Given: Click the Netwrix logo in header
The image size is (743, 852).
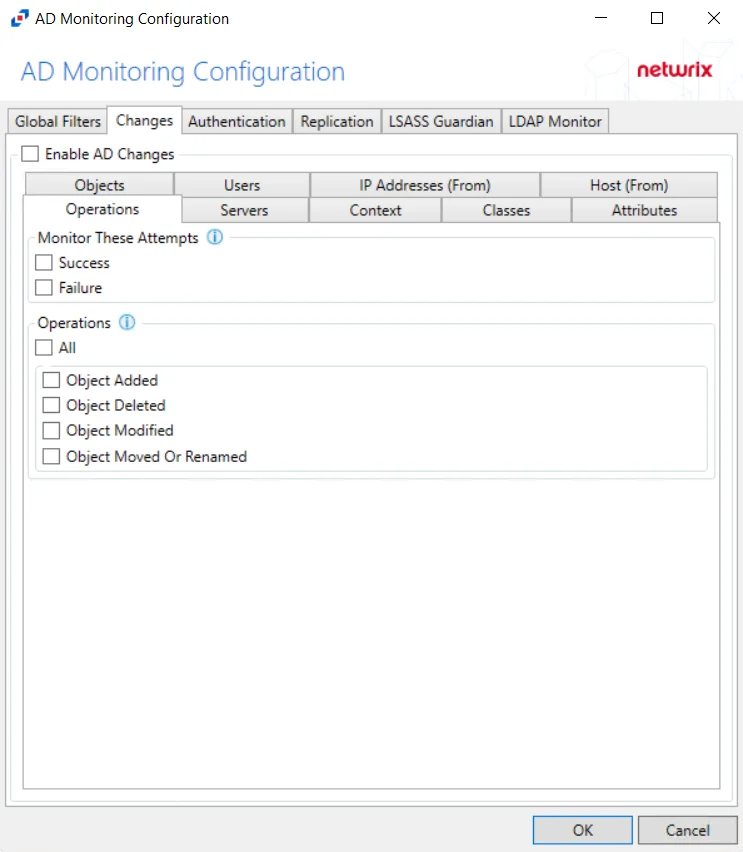Looking at the screenshot, I should pos(674,70).
